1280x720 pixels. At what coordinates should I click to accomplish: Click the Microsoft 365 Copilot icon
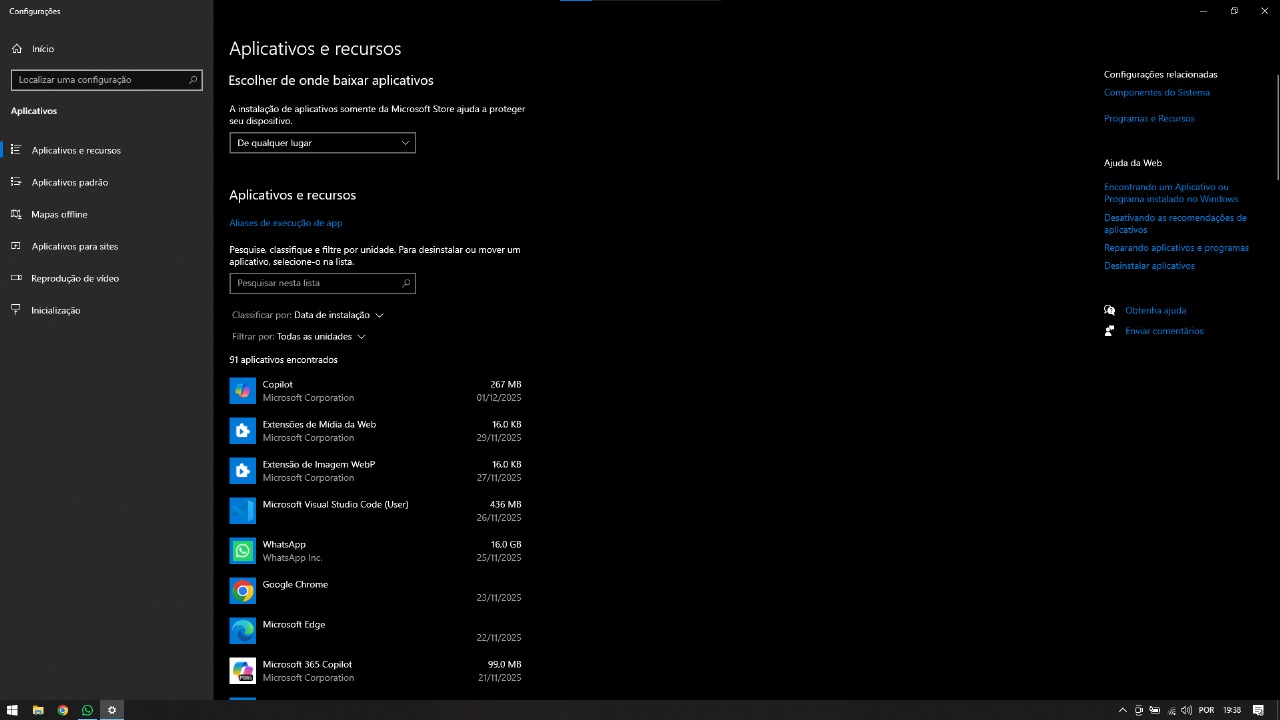(x=242, y=670)
